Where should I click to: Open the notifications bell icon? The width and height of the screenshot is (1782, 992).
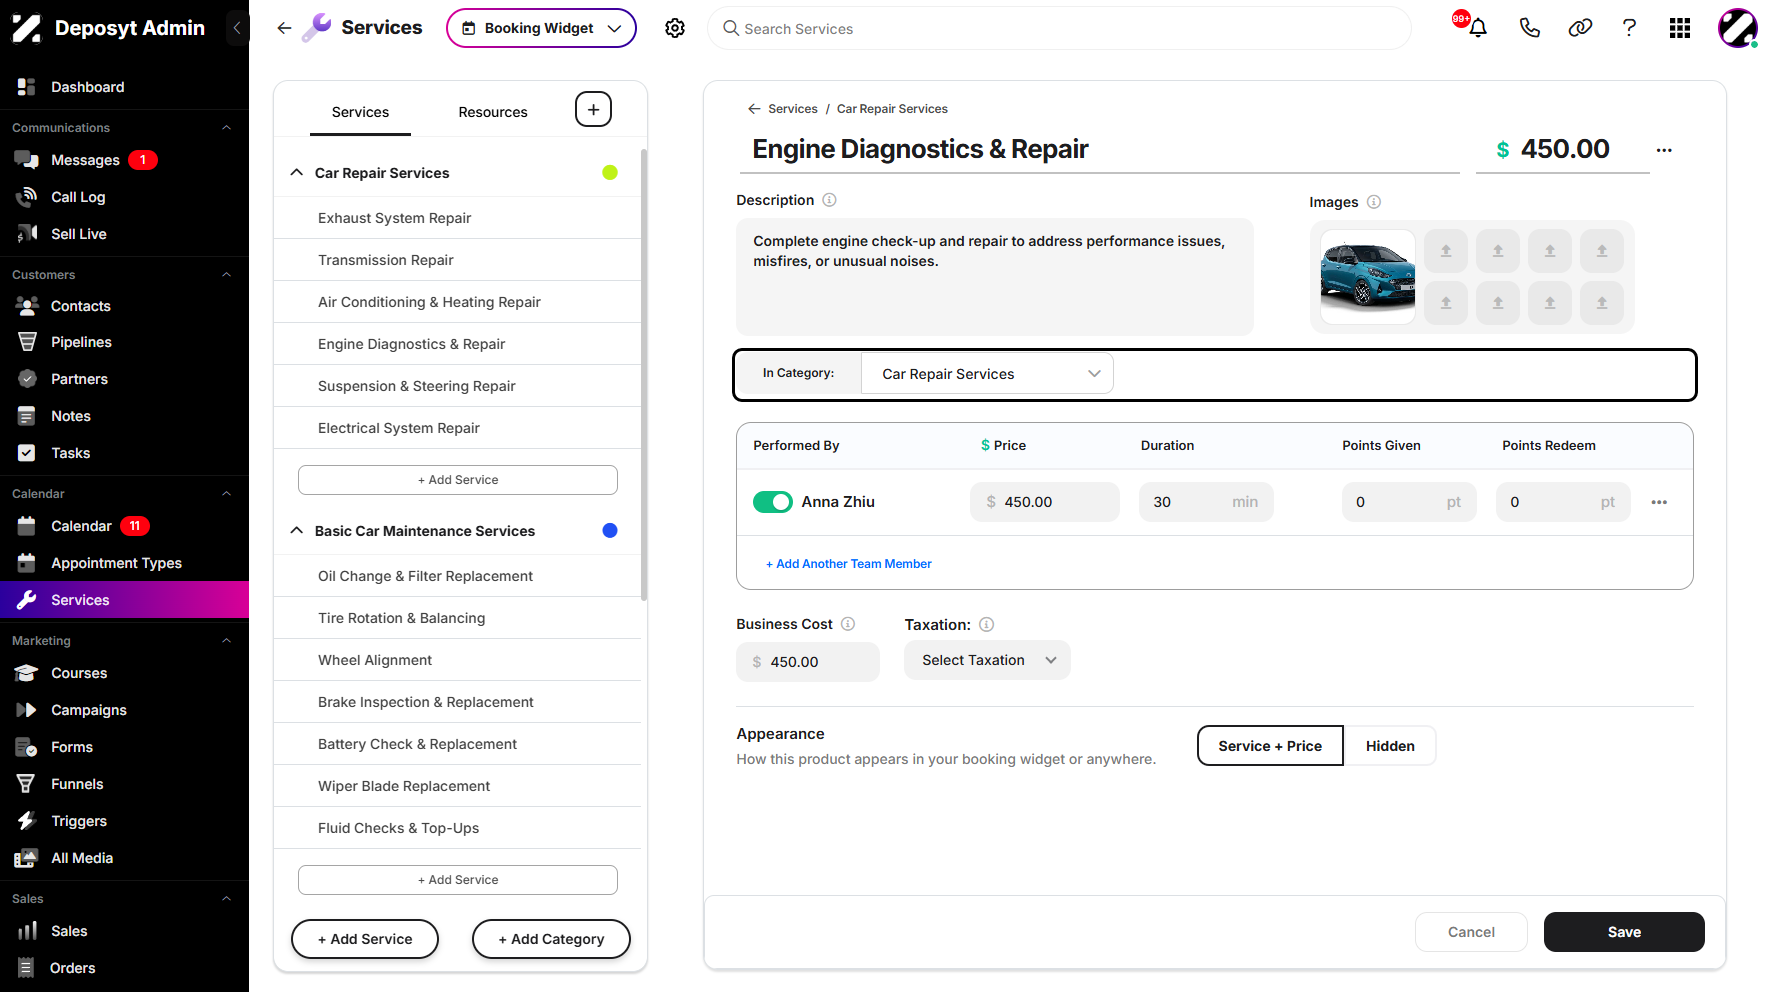1477,28
